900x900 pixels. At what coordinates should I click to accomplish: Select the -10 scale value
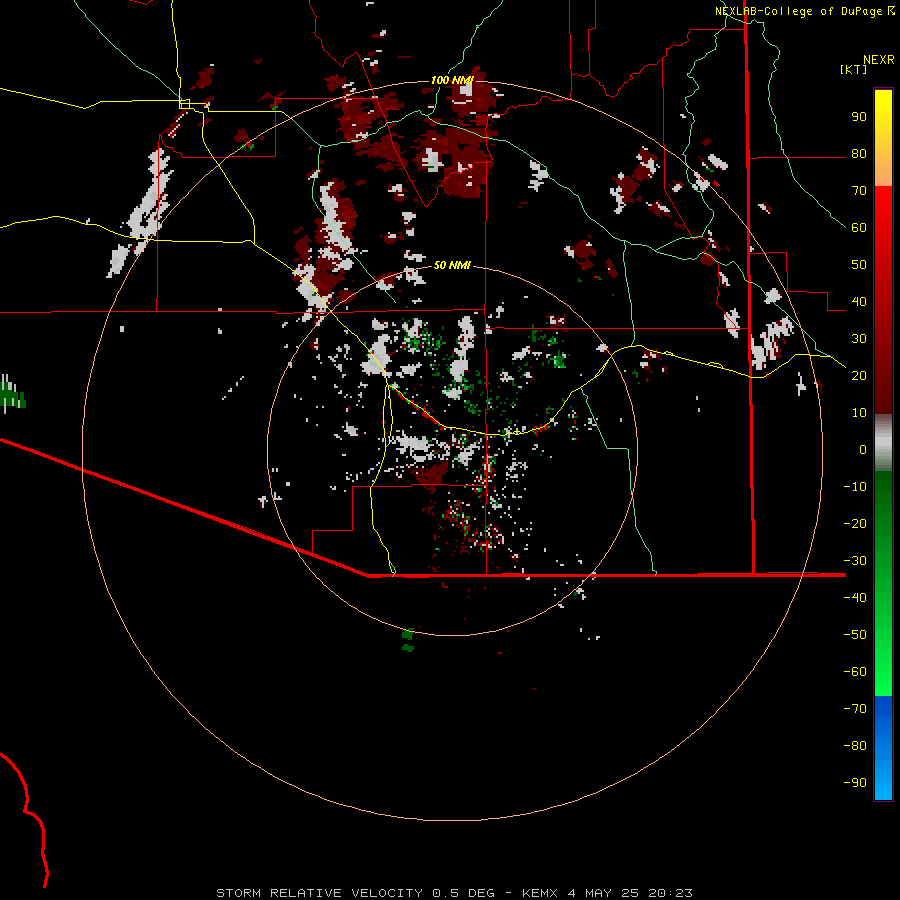point(855,487)
